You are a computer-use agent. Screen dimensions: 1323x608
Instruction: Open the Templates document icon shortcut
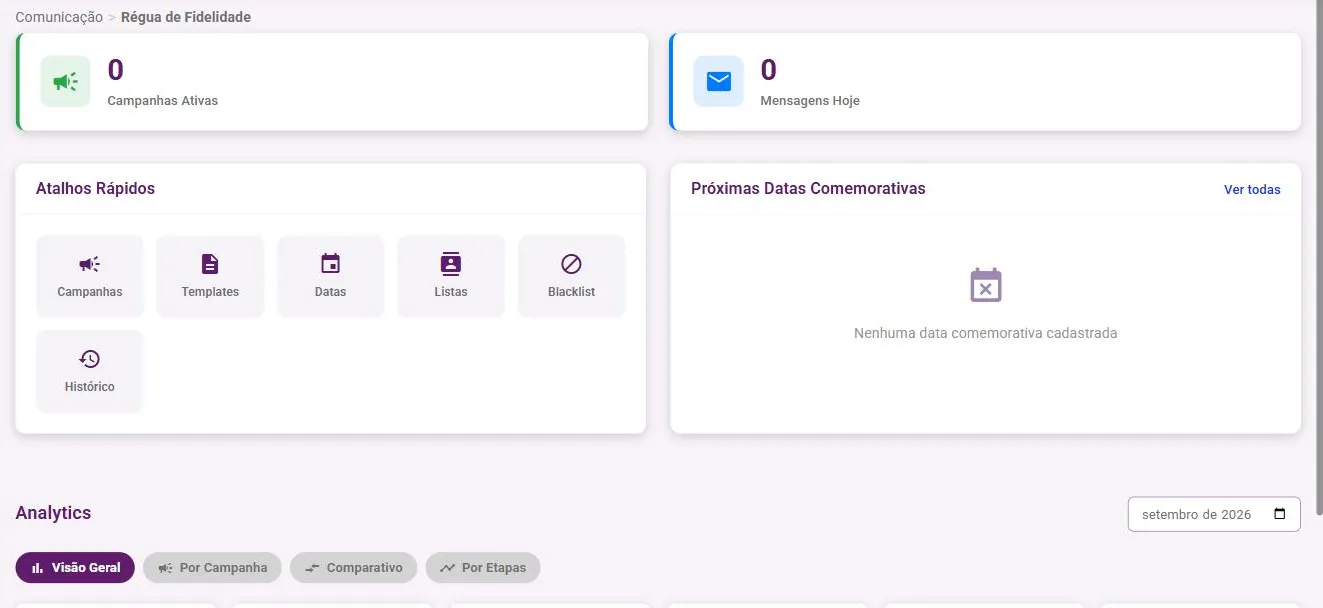(210, 264)
